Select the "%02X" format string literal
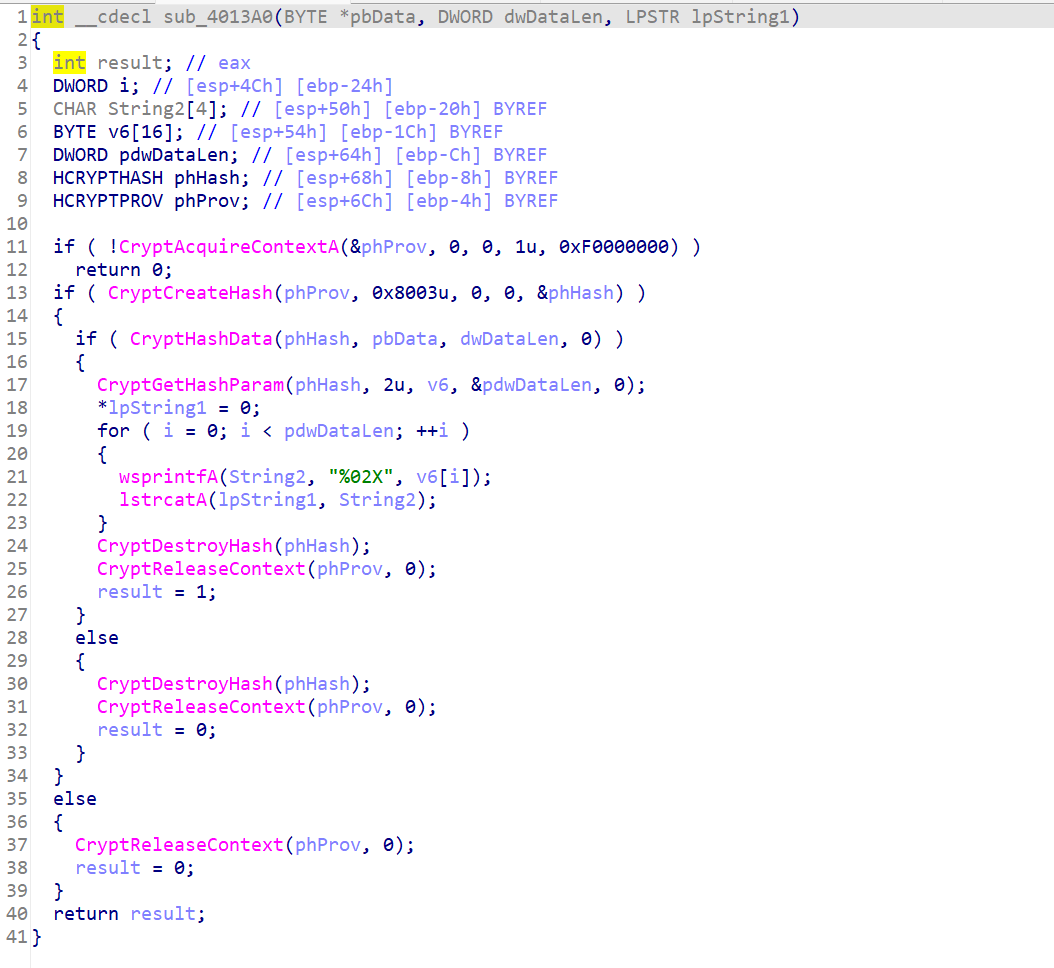The height and width of the screenshot is (968, 1054). 361,477
